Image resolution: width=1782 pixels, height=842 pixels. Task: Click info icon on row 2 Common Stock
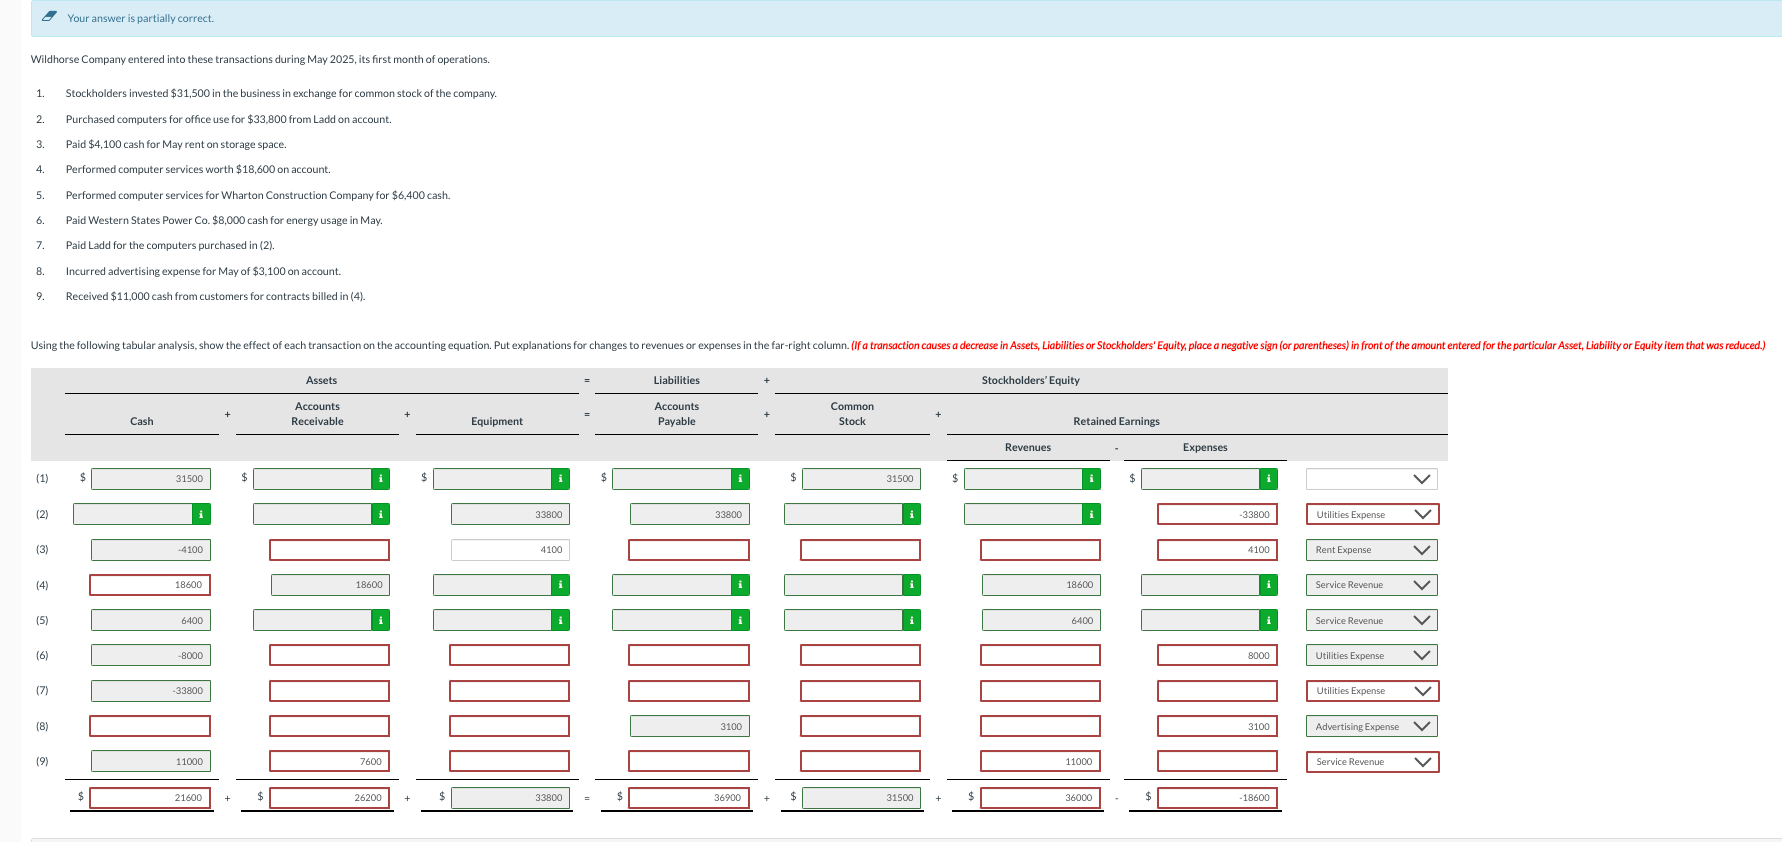click(x=912, y=514)
